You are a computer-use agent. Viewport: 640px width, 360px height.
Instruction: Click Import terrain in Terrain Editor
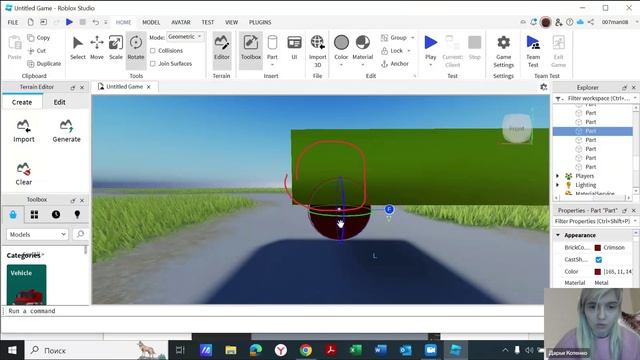tap(24, 131)
